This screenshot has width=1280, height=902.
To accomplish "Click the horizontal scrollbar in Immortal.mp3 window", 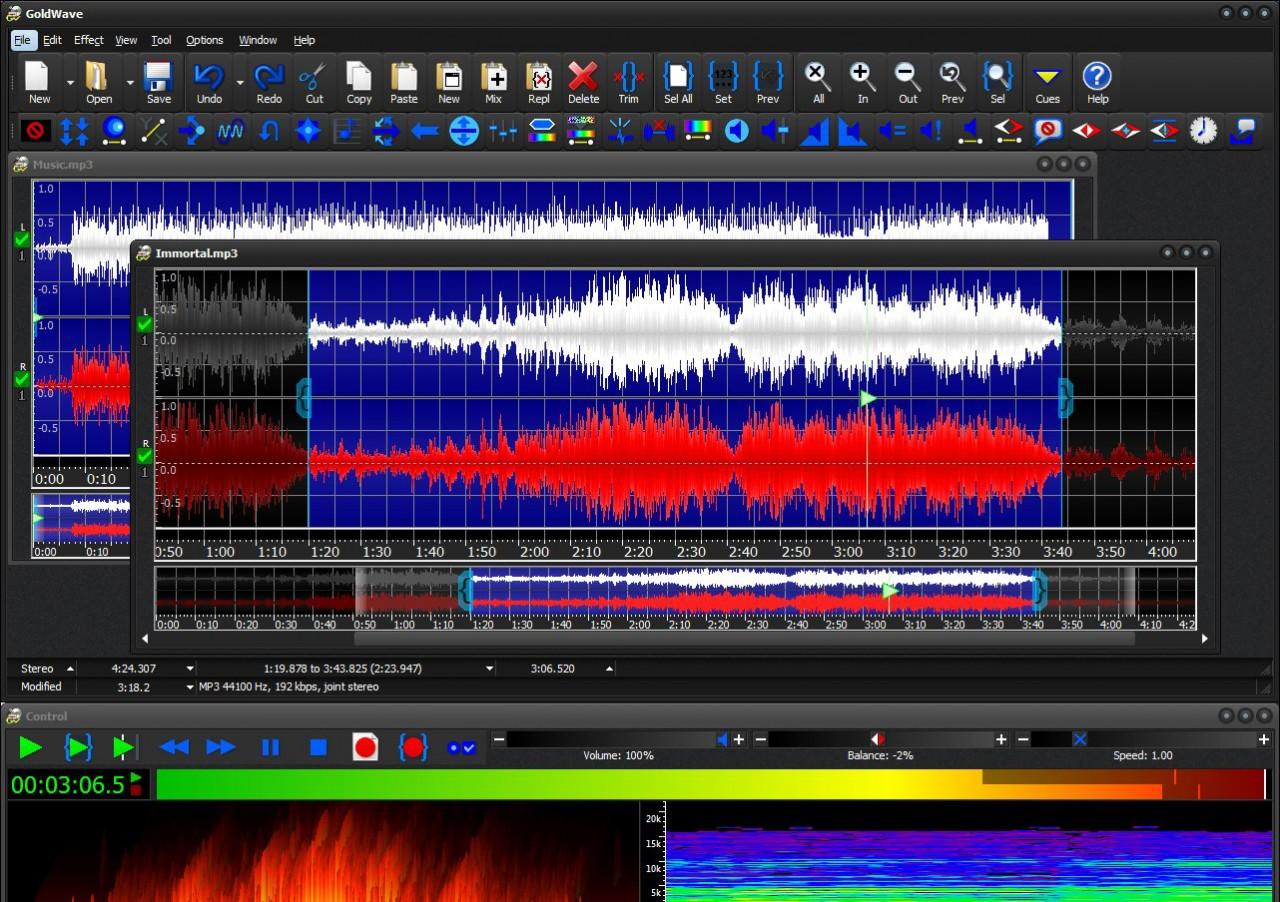I will point(743,638).
